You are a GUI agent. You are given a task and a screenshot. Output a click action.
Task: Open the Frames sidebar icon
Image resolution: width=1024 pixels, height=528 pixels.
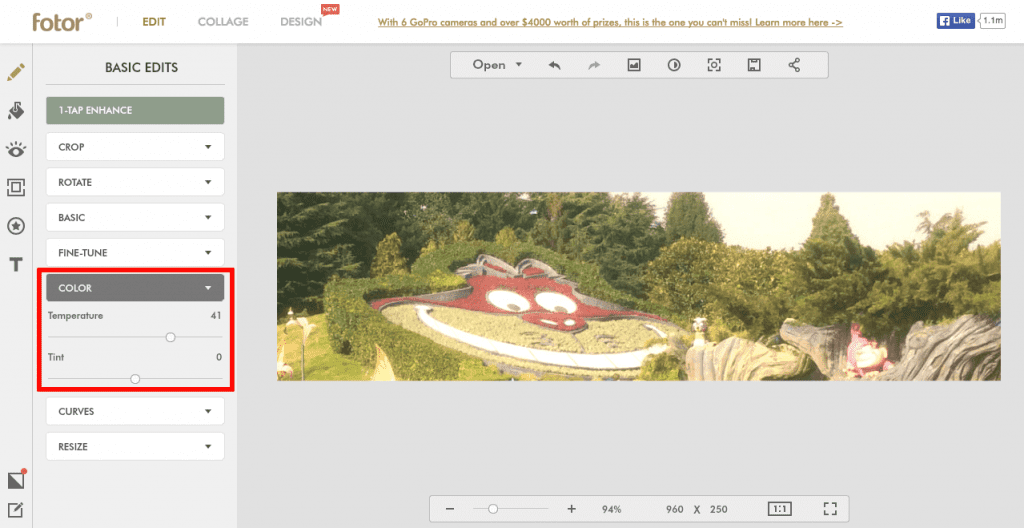(x=16, y=188)
